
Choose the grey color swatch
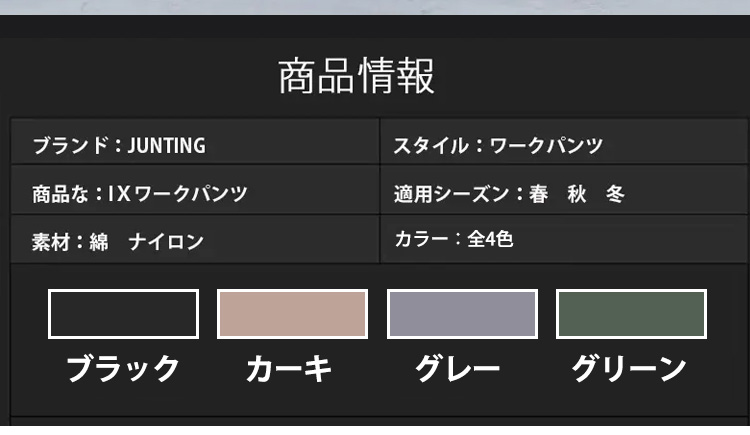tap(462, 314)
